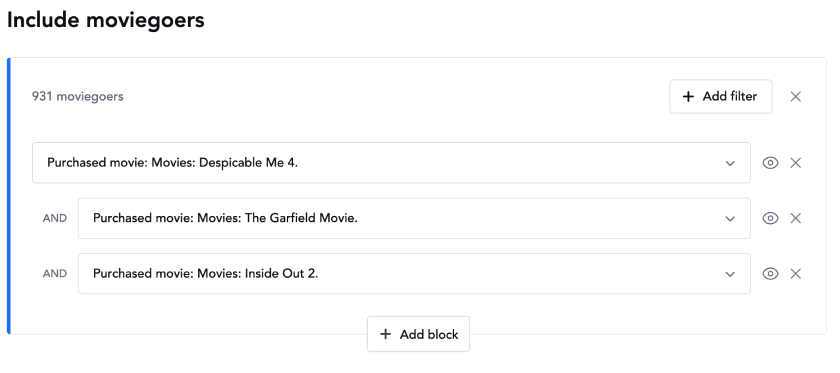
Task: Remove the Inside Out 2 filter
Action: click(796, 274)
